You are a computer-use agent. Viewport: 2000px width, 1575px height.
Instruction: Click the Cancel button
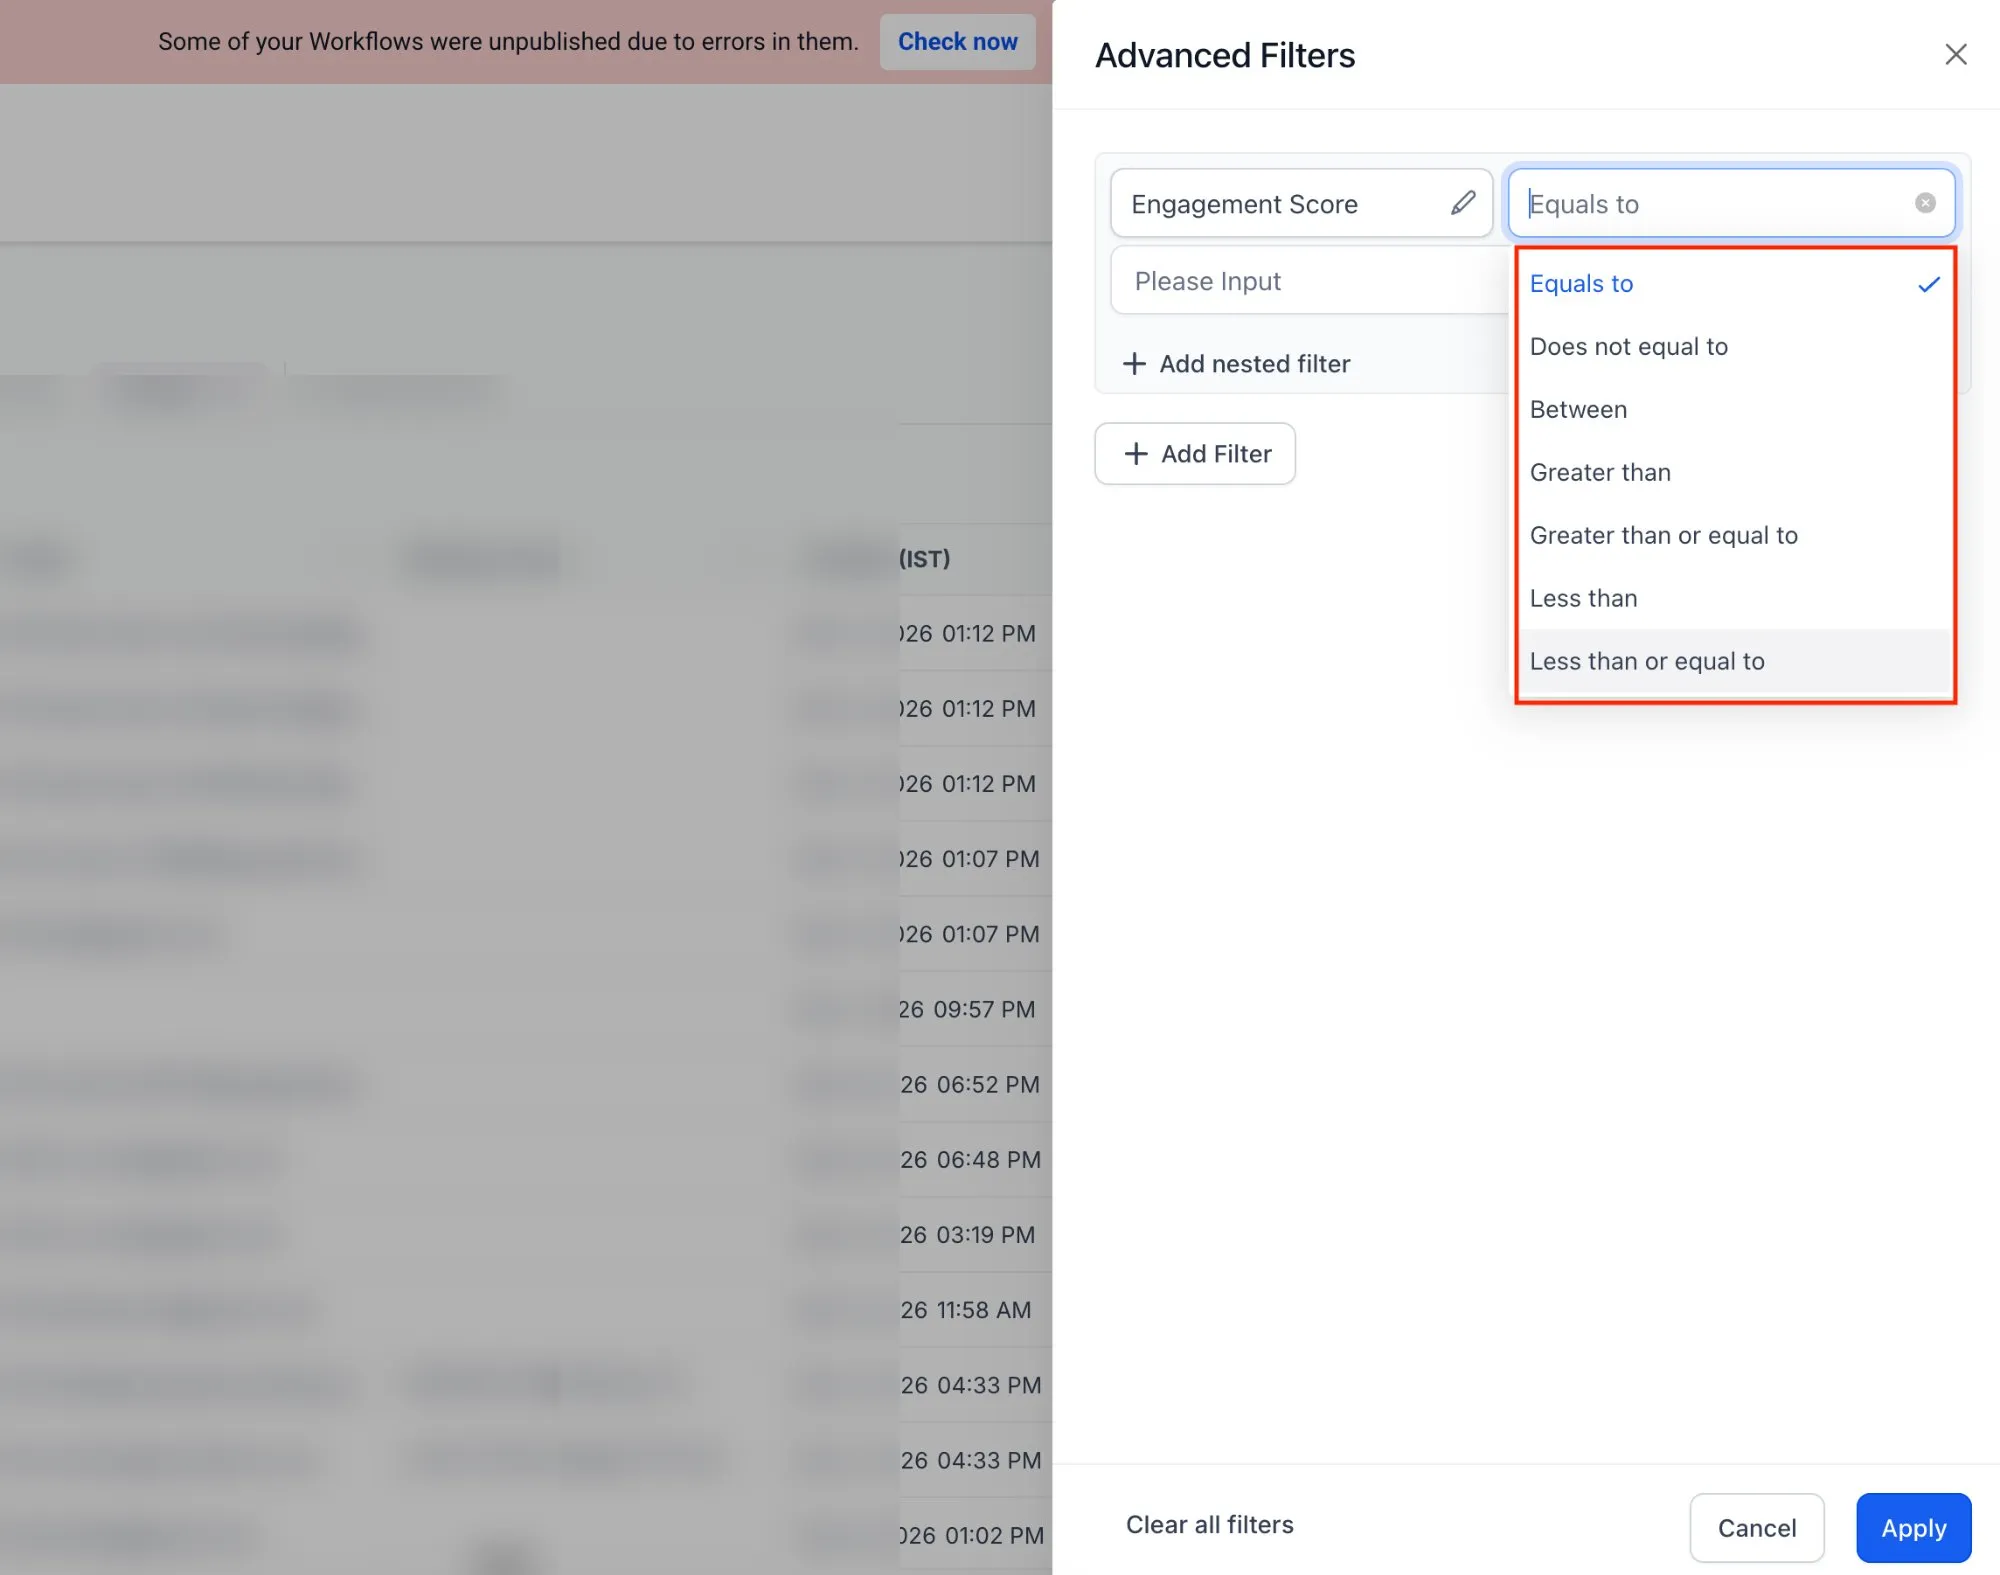(1756, 1528)
